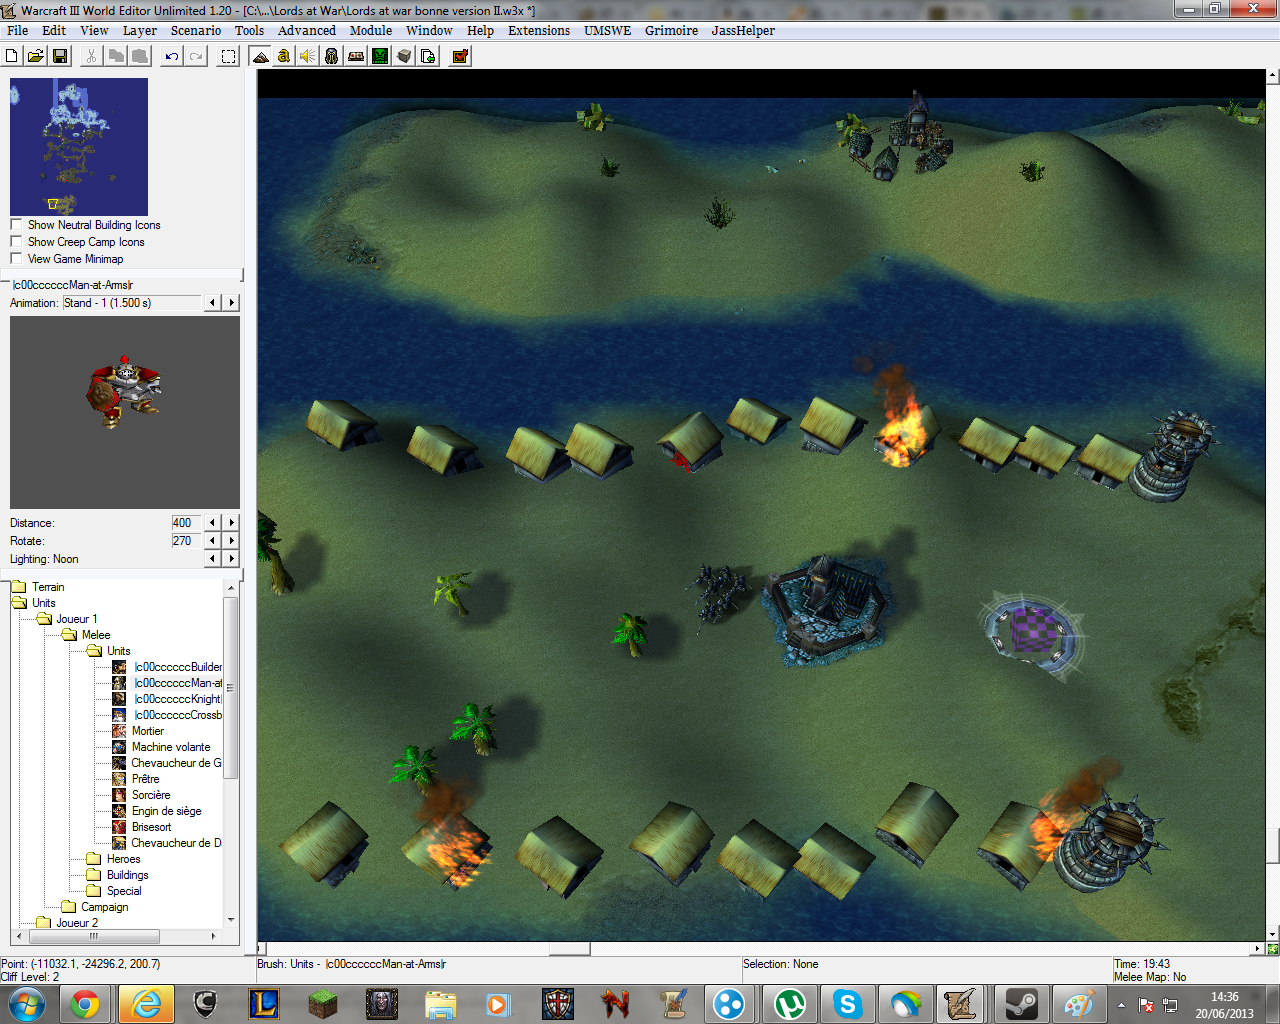Select the Brisesort unit
This screenshot has height=1024, width=1280.
[x=151, y=827]
